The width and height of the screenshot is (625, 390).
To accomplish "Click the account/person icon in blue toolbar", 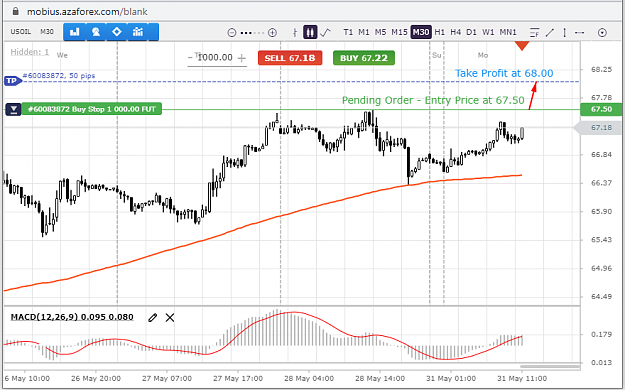I will (x=96, y=32).
